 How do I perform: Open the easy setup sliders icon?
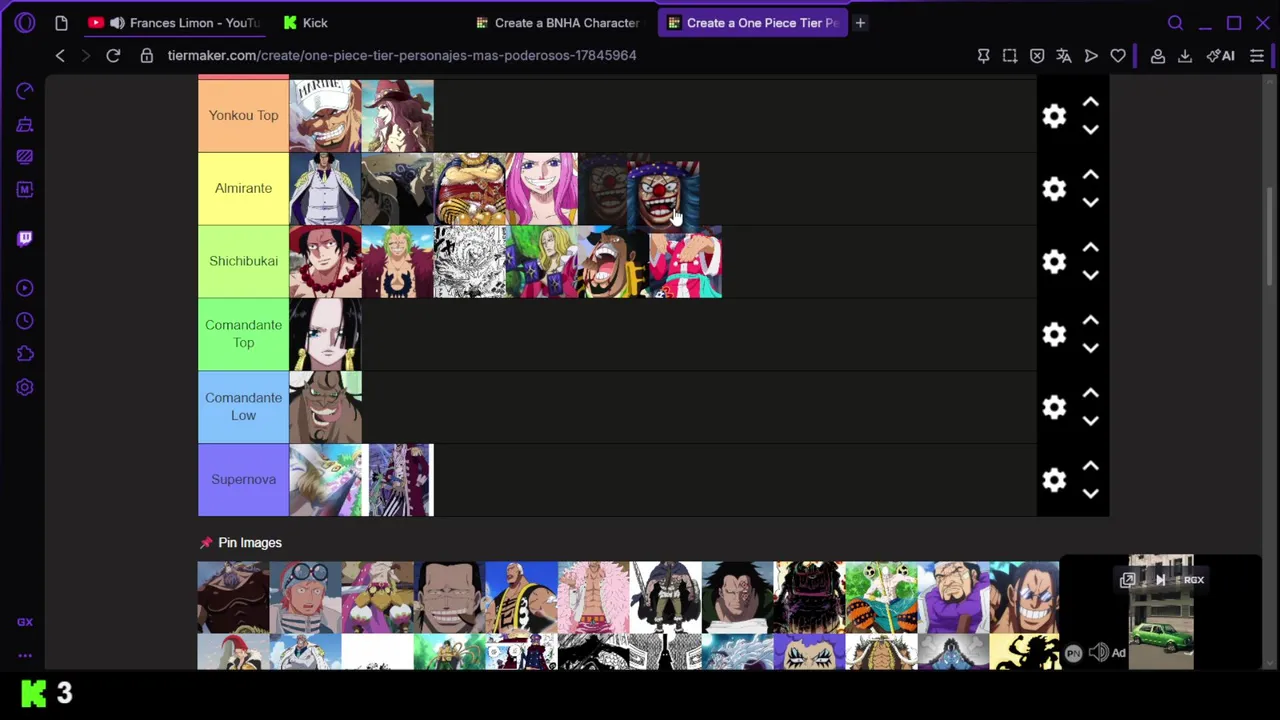point(1257,56)
